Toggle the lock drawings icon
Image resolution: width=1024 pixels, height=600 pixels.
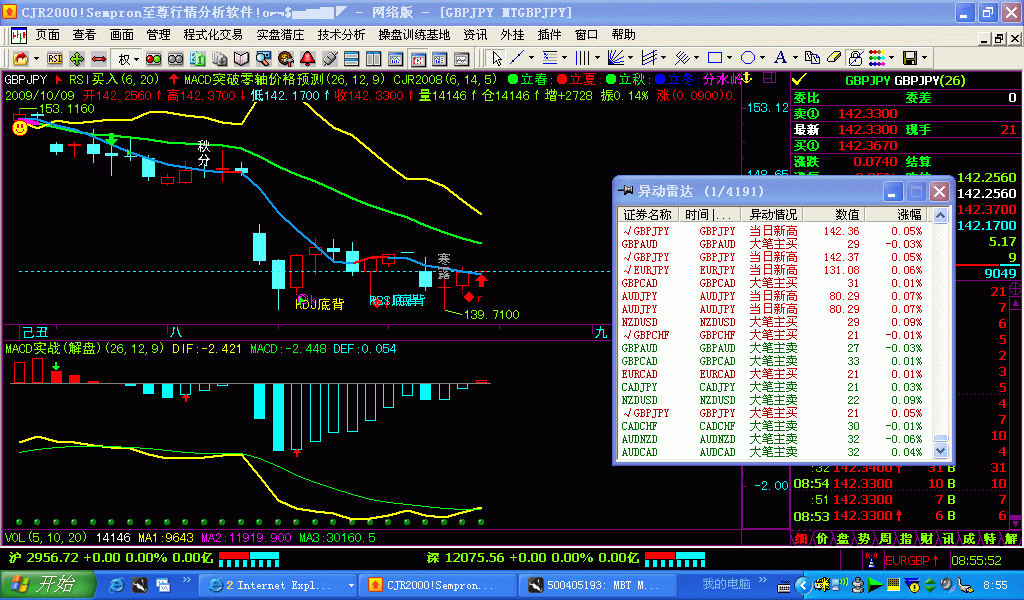[855, 58]
